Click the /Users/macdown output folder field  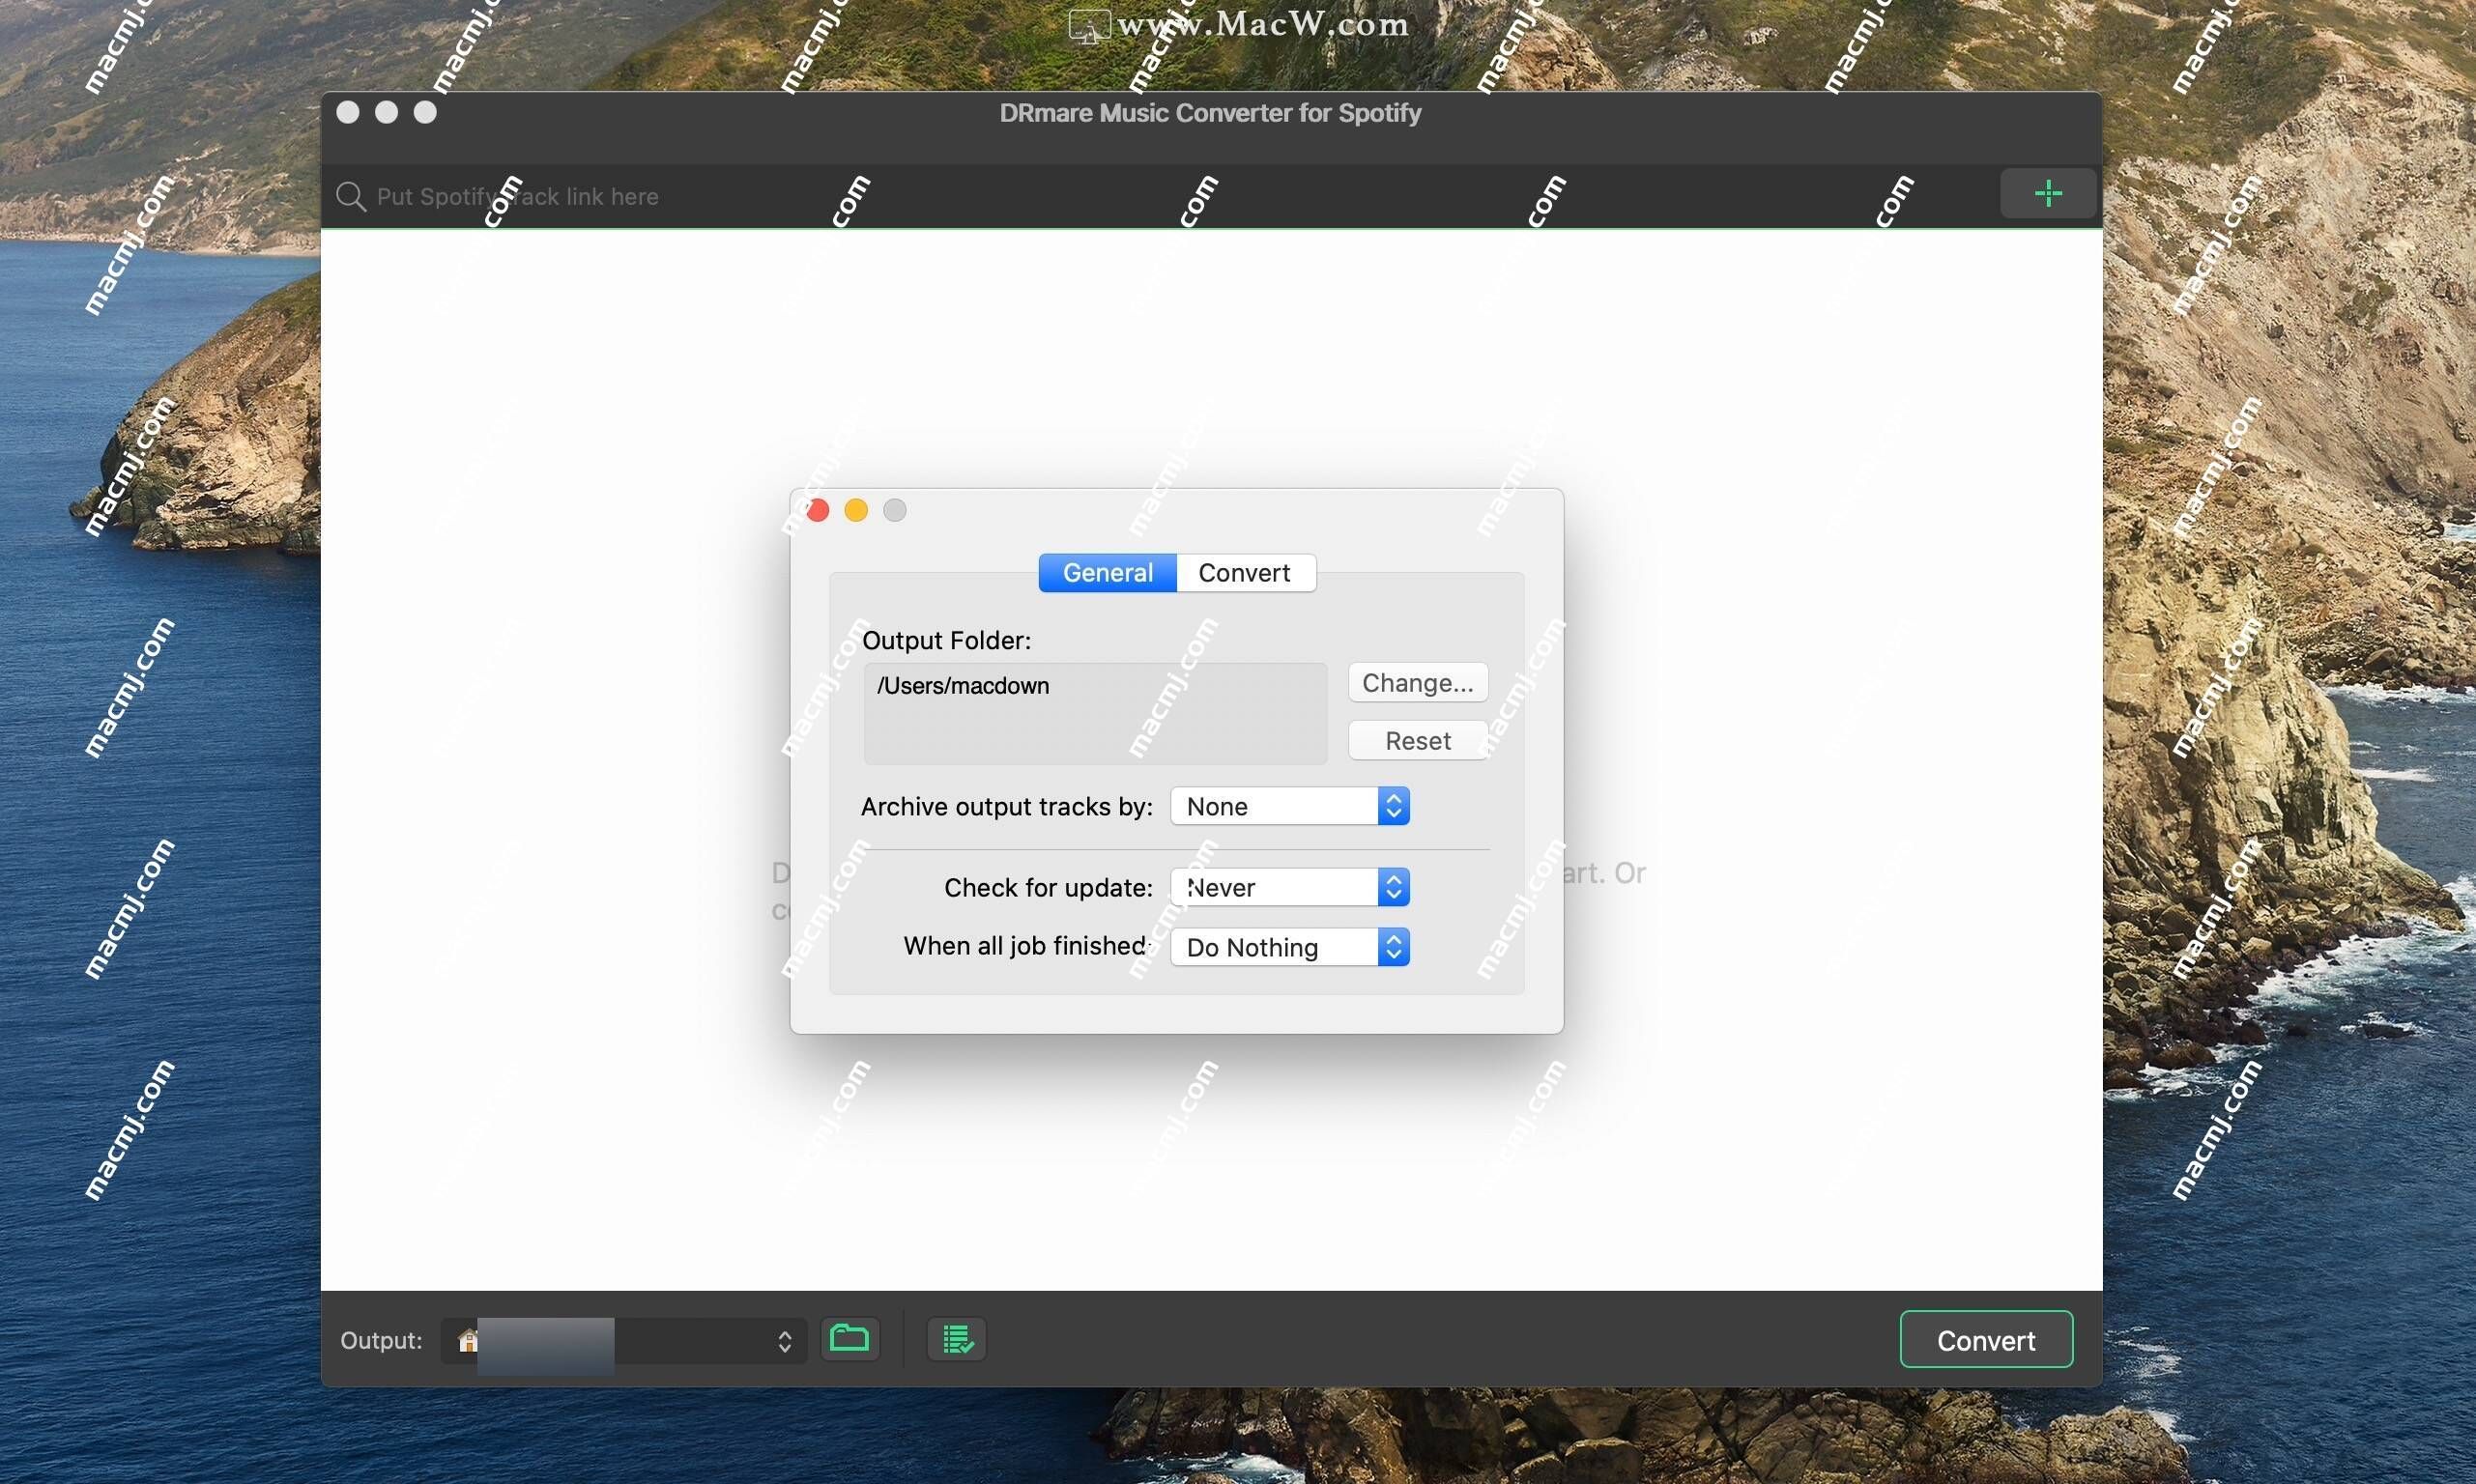(x=1095, y=714)
